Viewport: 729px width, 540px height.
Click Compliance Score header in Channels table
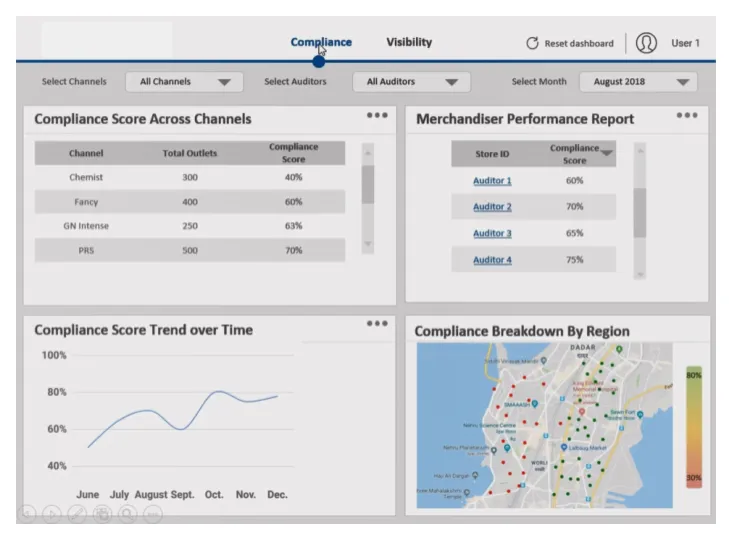tap(293, 153)
